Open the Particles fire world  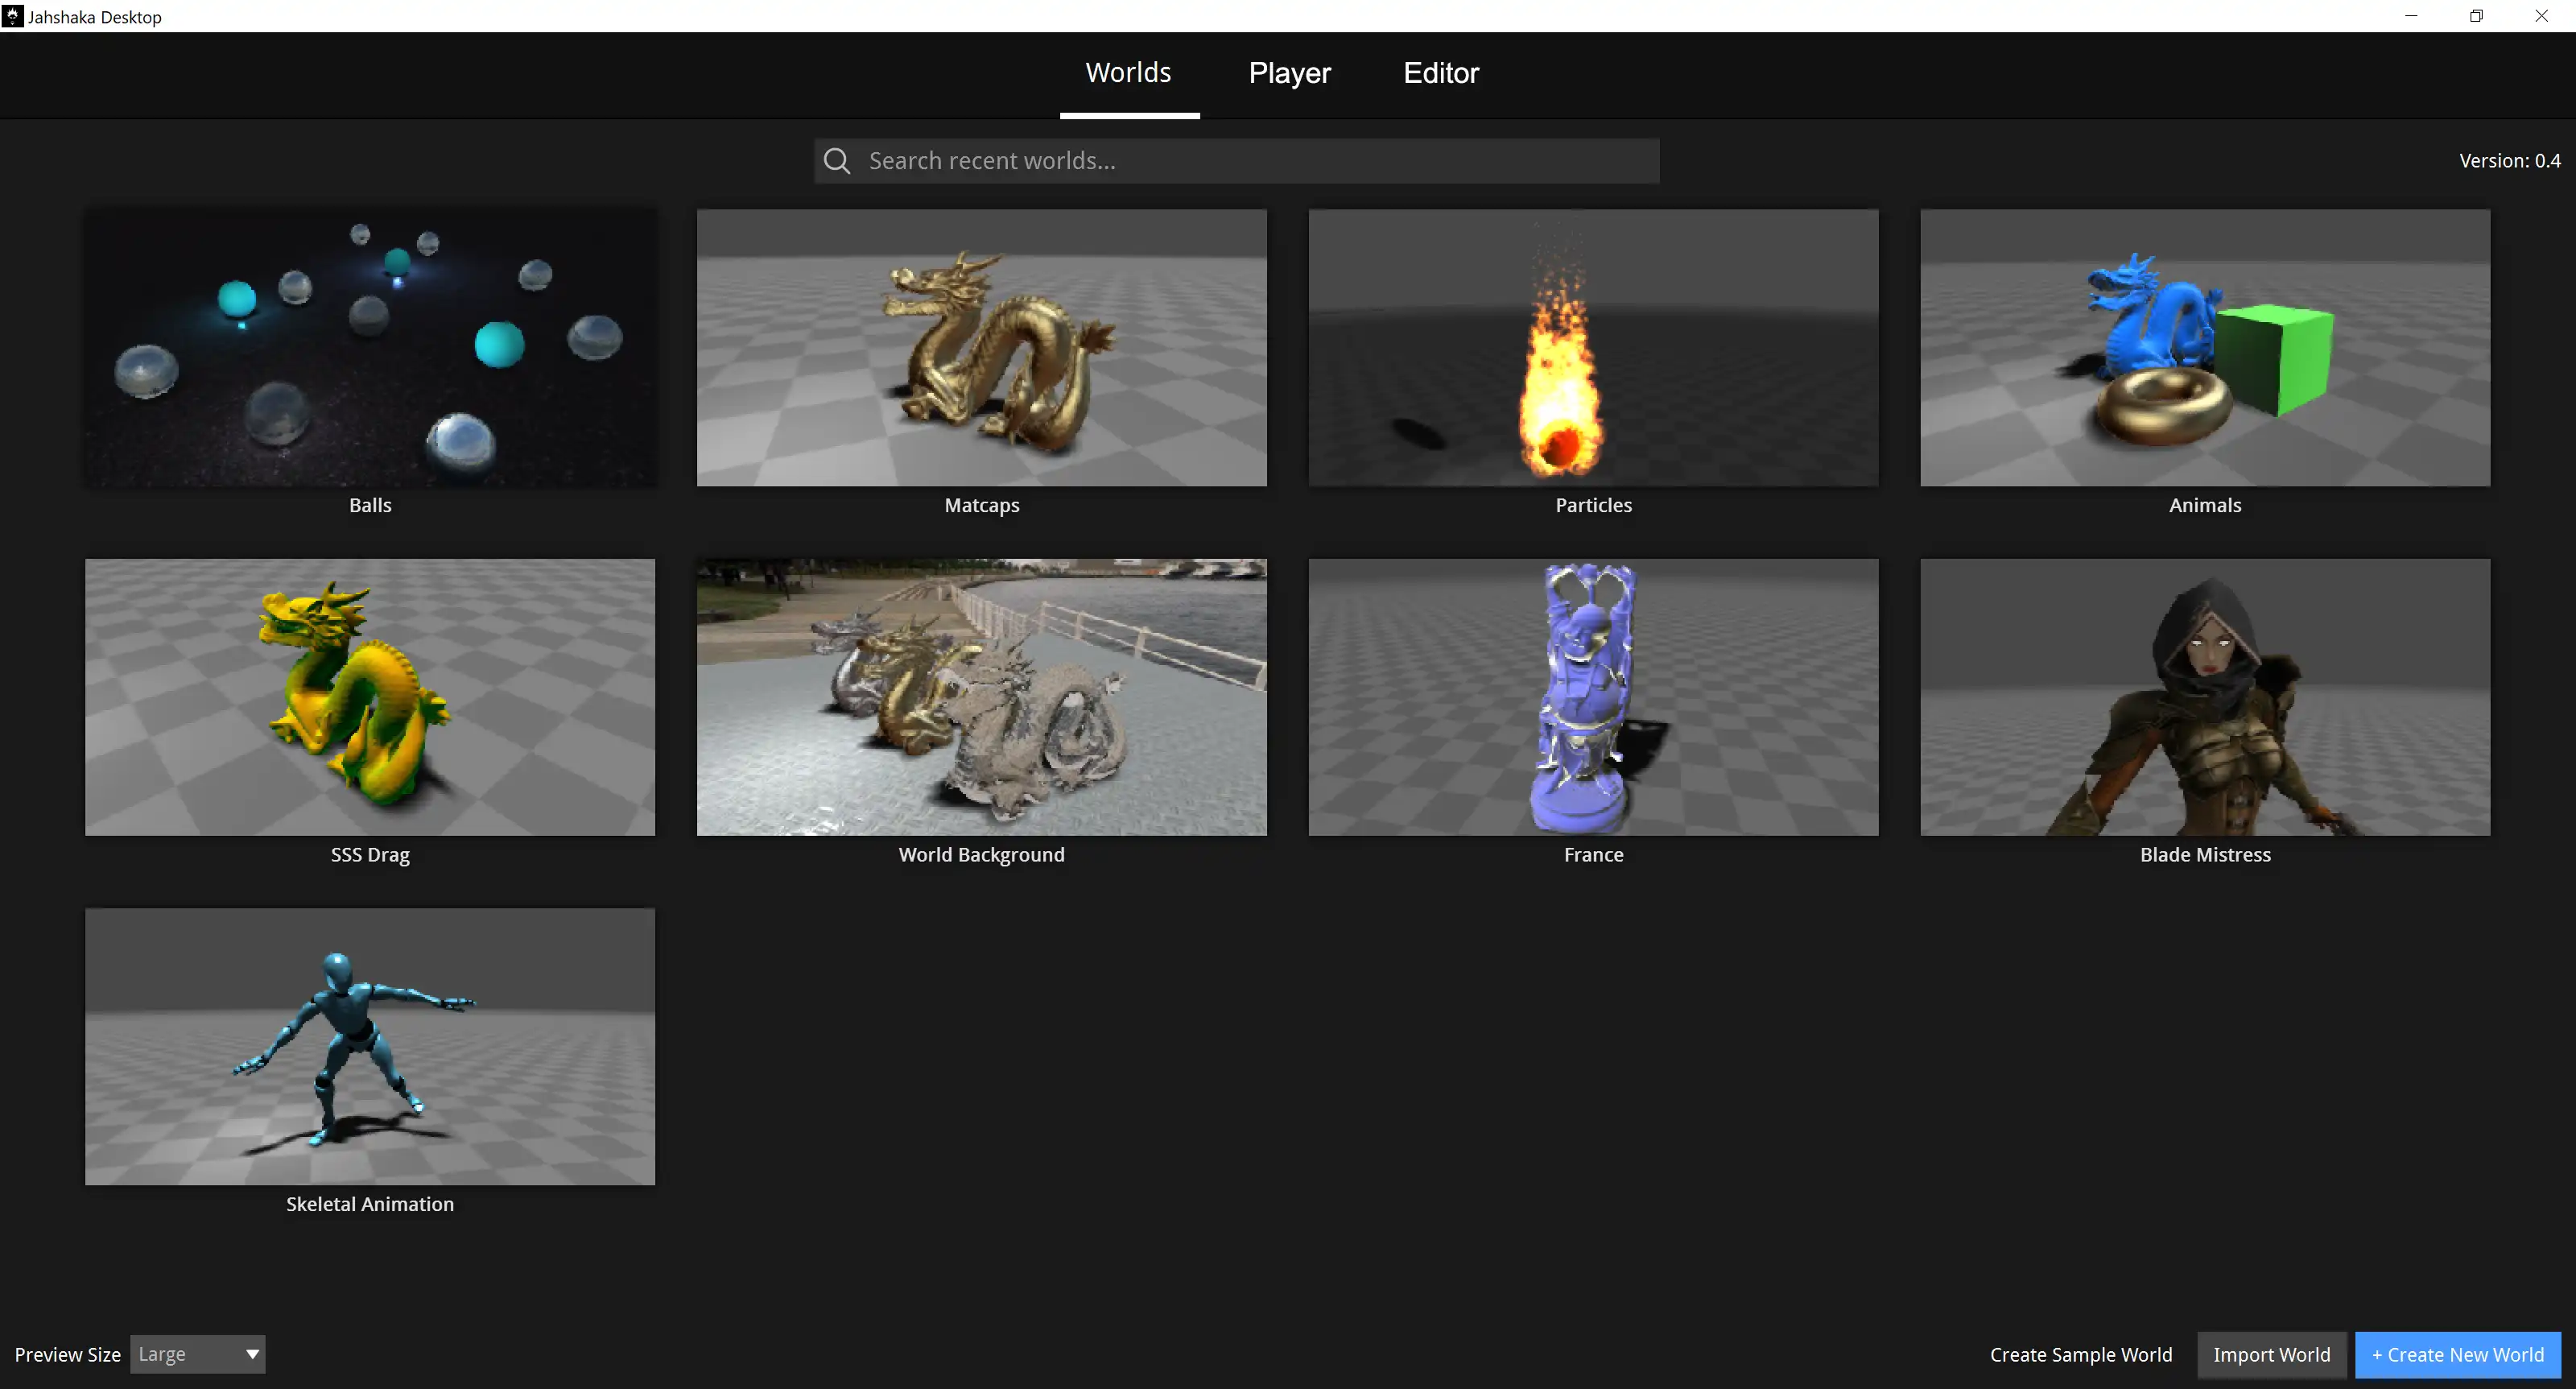(x=1593, y=347)
